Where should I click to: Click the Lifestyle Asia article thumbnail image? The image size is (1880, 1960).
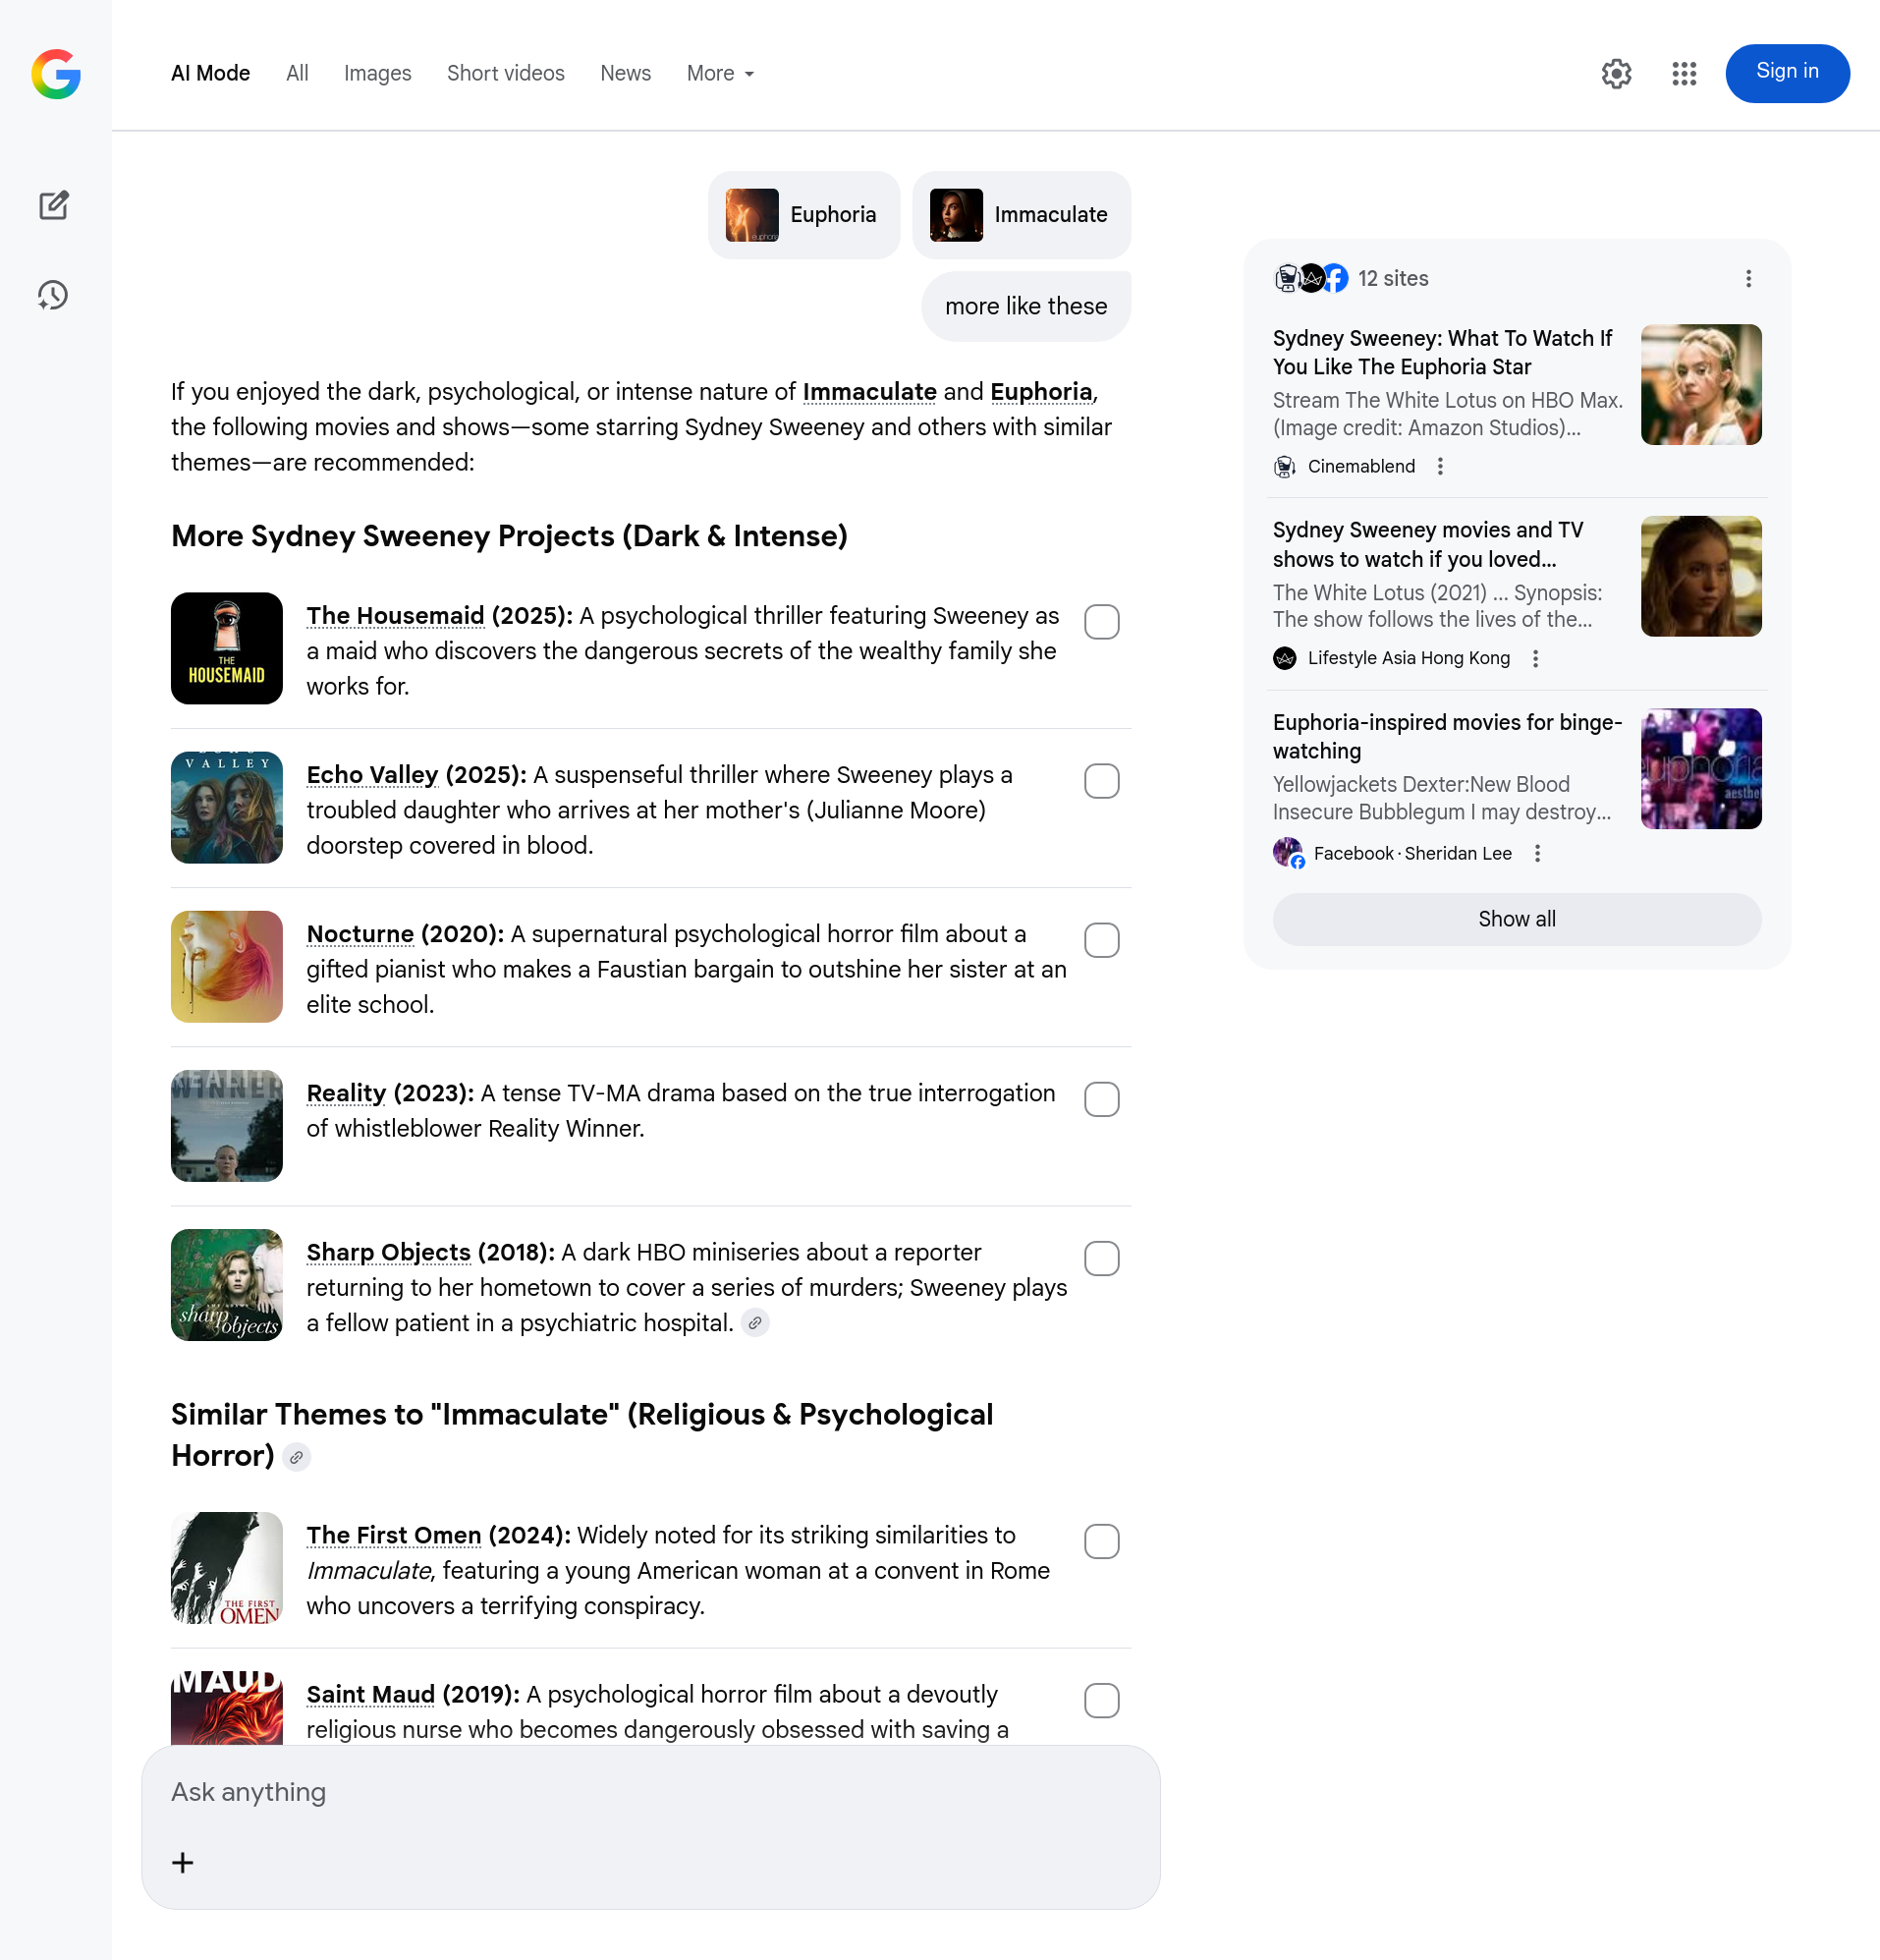(1701, 576)
